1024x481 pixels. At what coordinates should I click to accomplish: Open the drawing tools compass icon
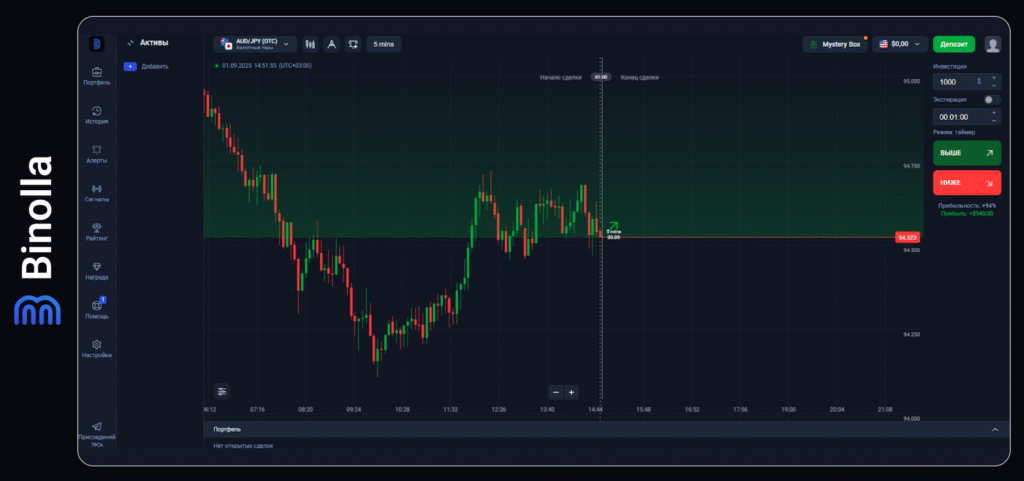pyautogui.click(x=332, y=44)
